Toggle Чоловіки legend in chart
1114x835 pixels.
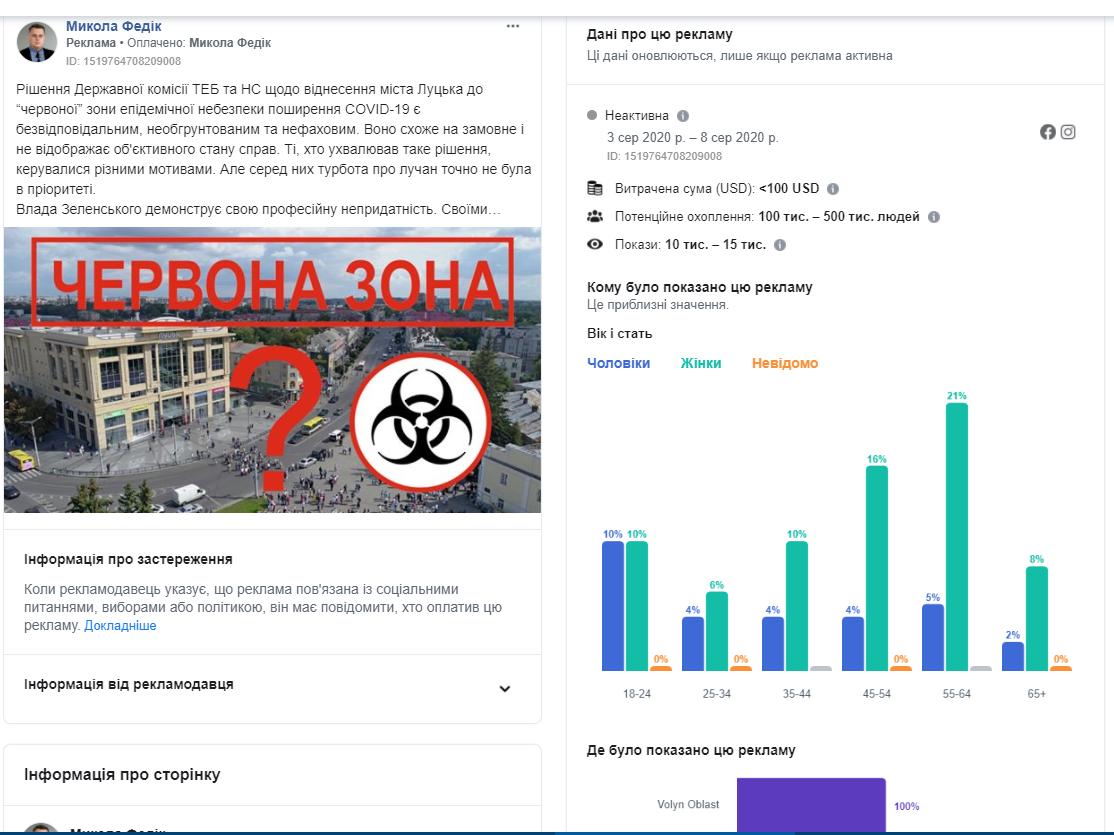pyautogui.click(x=618, y=363)
